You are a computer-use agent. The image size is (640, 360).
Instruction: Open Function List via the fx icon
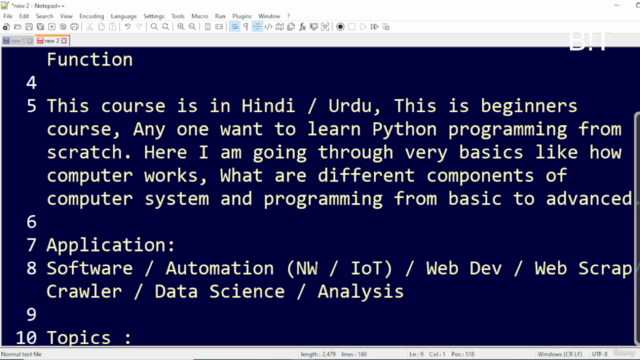point(302,27)
